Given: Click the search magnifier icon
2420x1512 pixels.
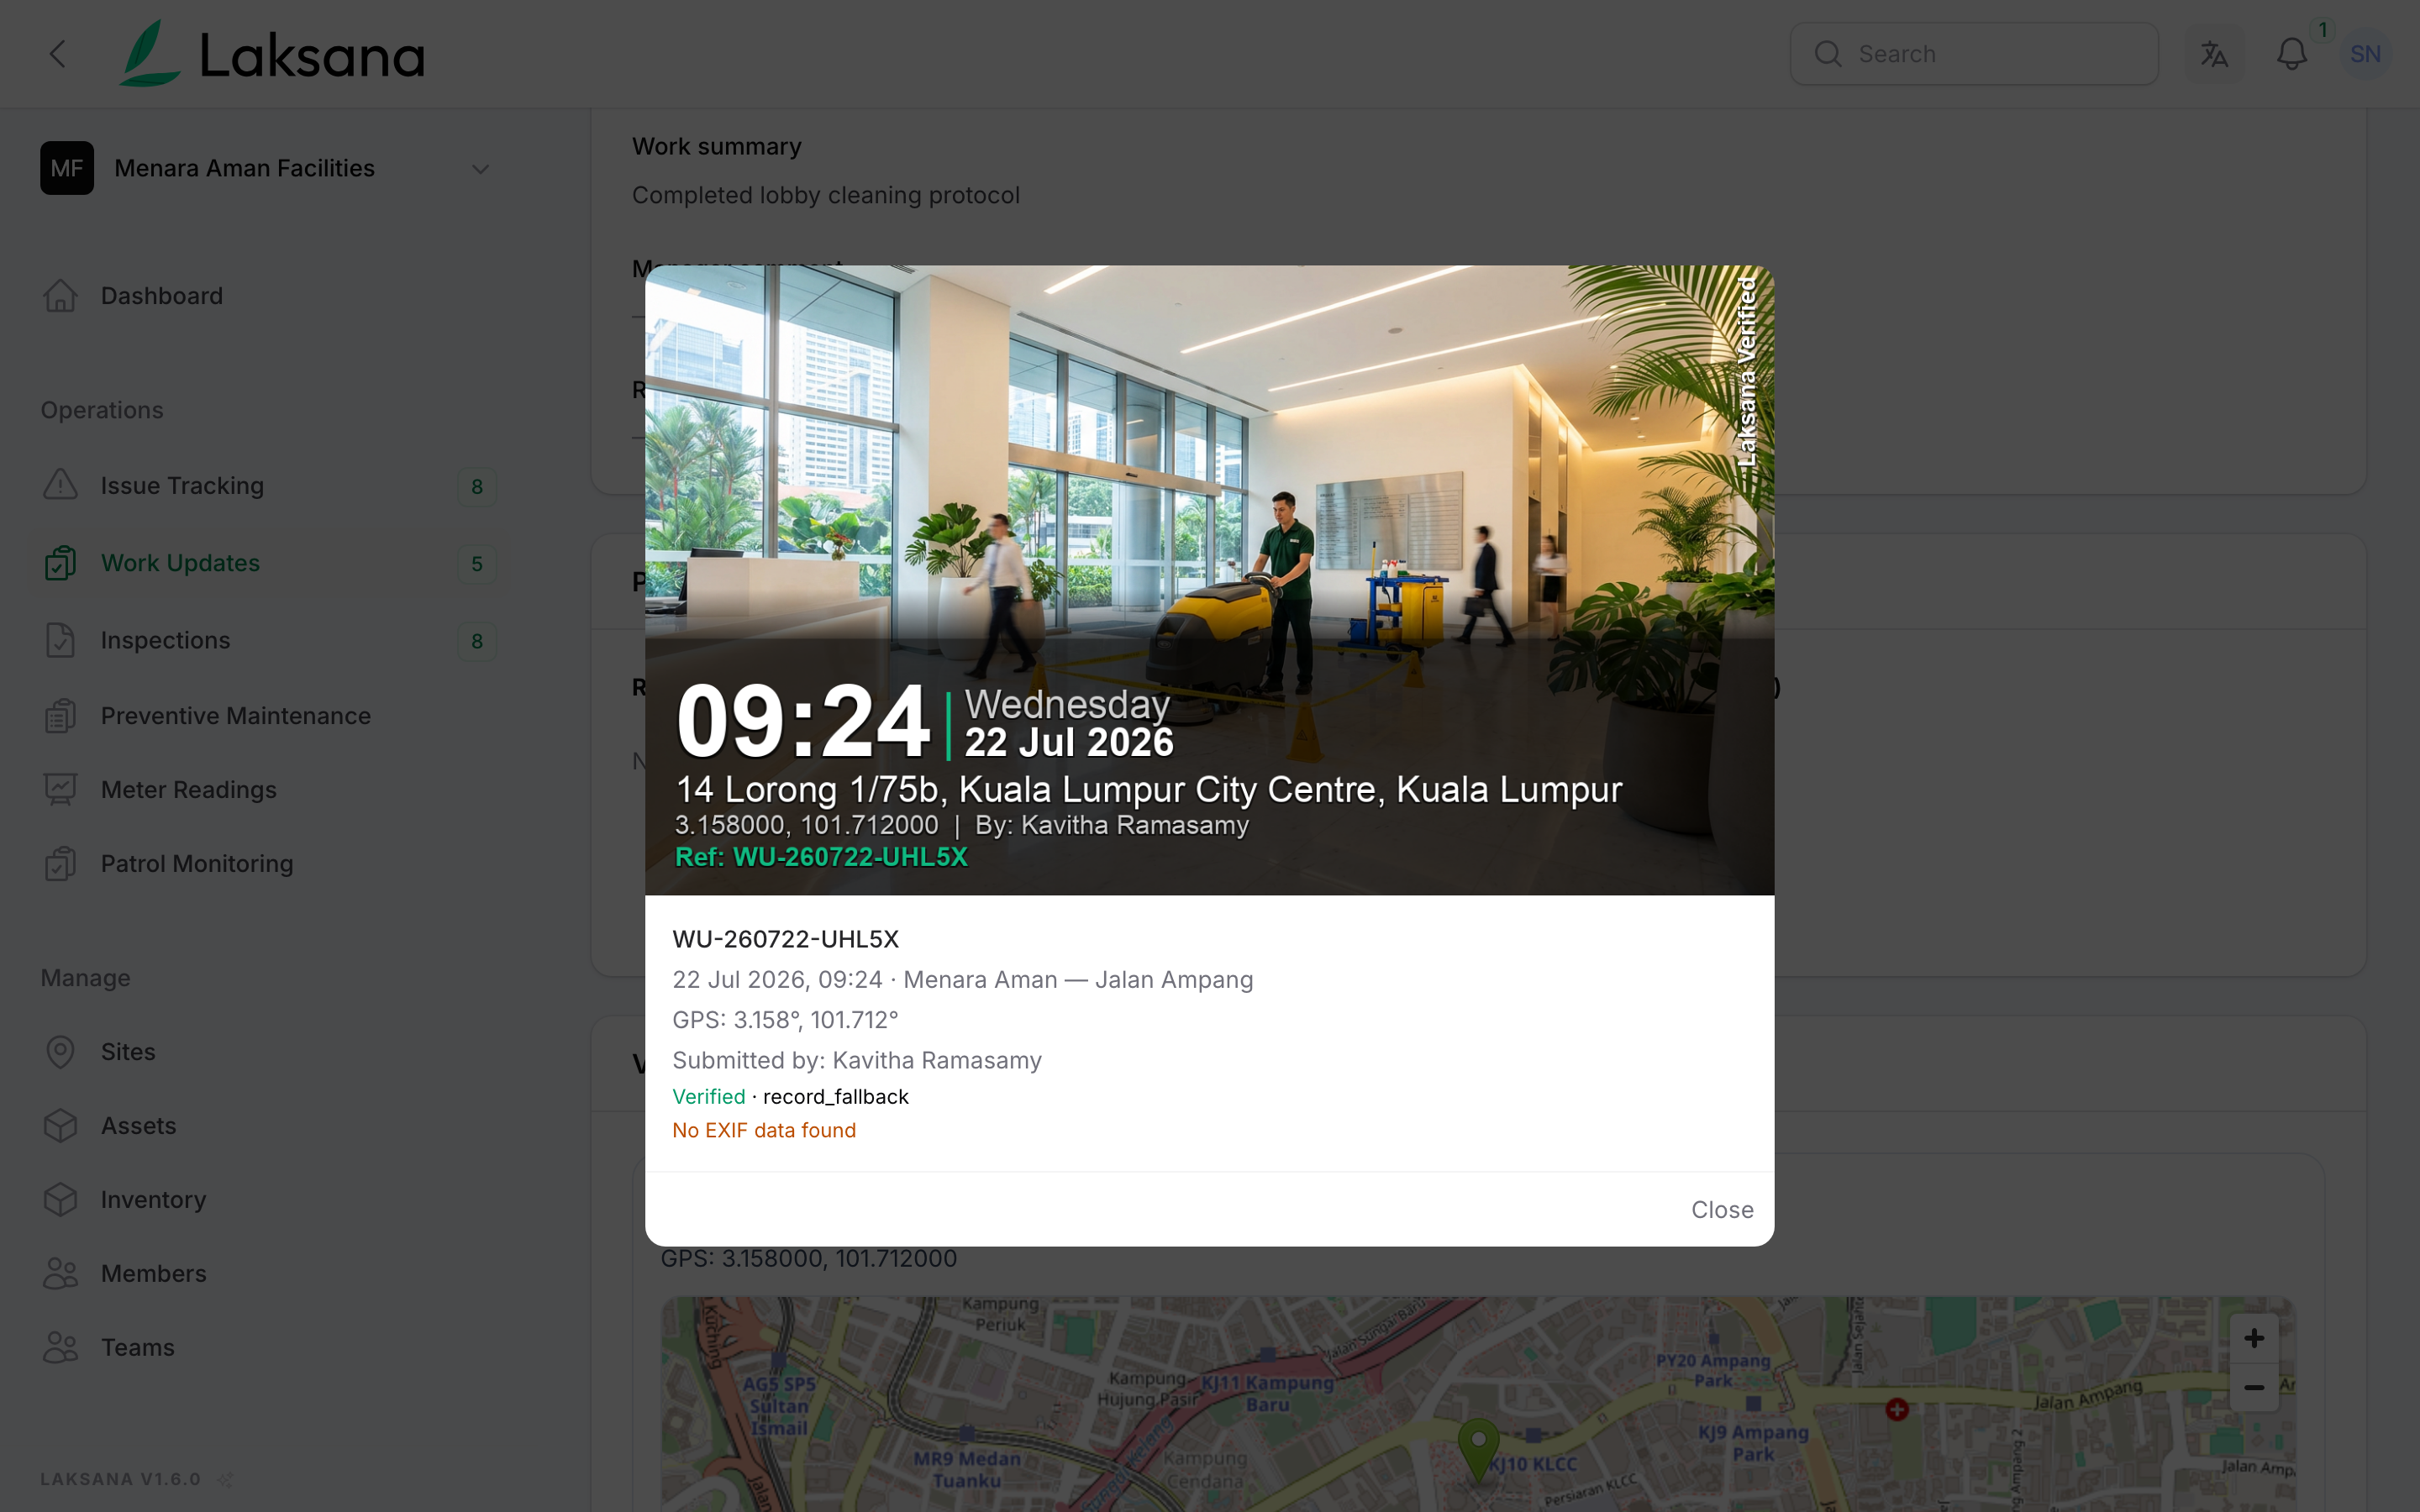Looking at the screenshot, I should [1828, 54].
